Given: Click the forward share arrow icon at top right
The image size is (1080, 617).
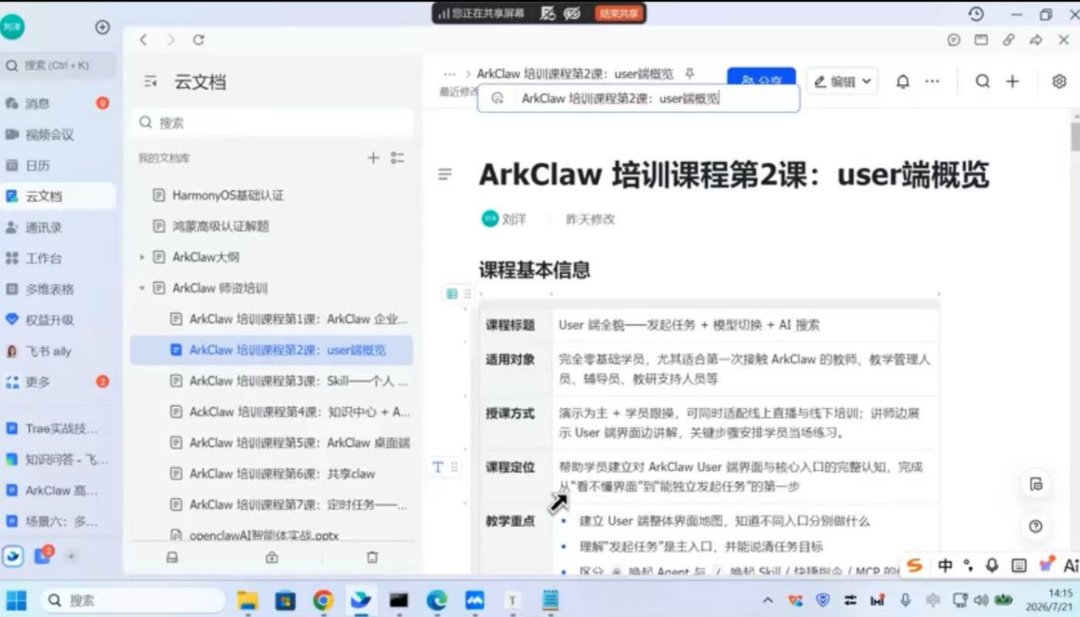Looking at the screenshot, I should click(x=1036, y=40).
